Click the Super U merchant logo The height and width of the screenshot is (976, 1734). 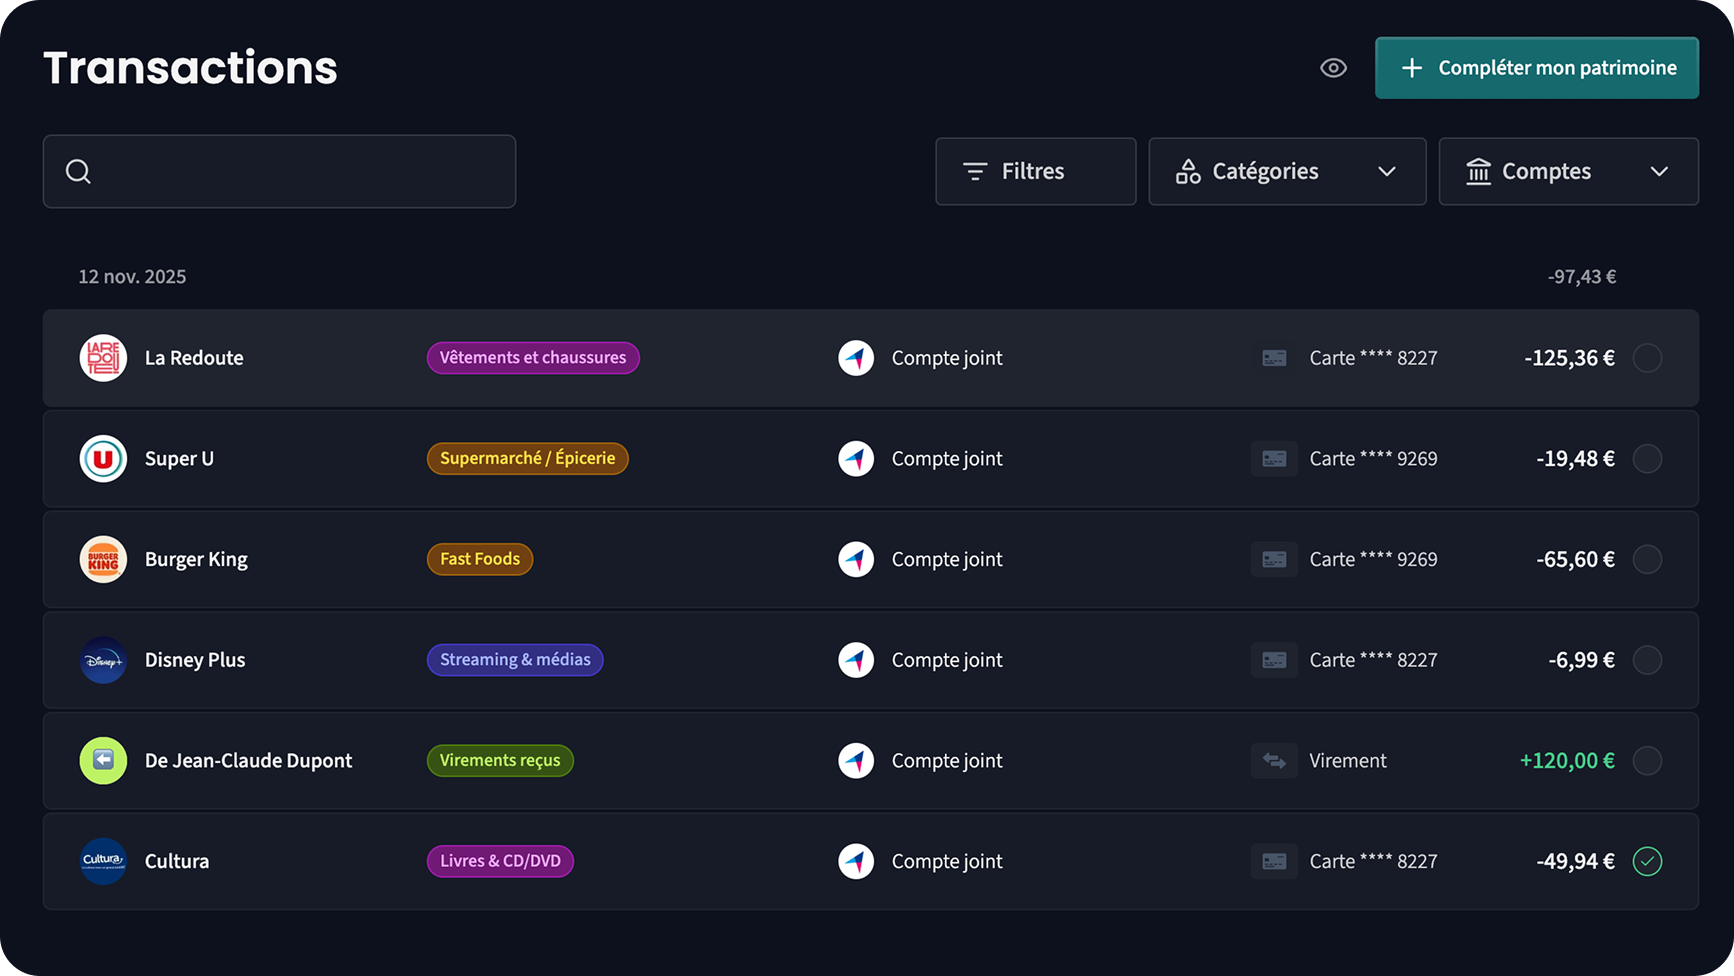point(103,459)
